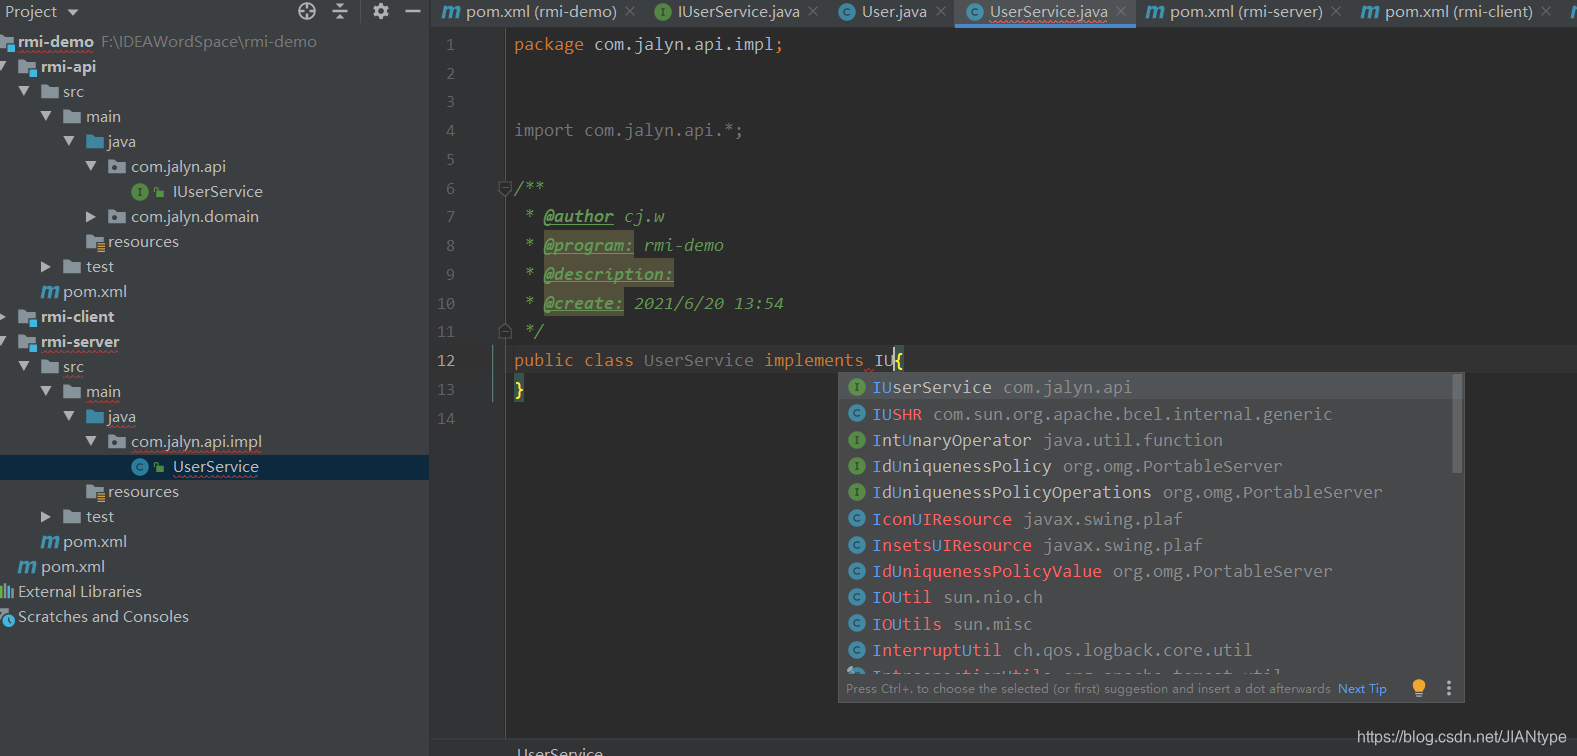Choose IdUniquenessPolicyOperations completion suggestion
This screenshot has width=1577, height=756.
click(x=1145, y=492)
